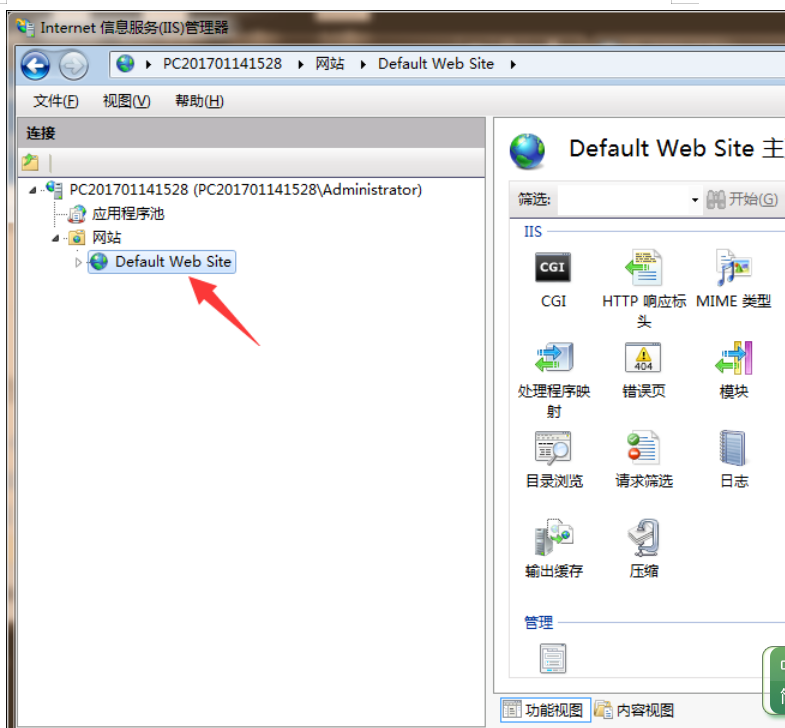The image size is (785, 728).
Task: Switch to 功能视图 tab
Action: point(545,709)
